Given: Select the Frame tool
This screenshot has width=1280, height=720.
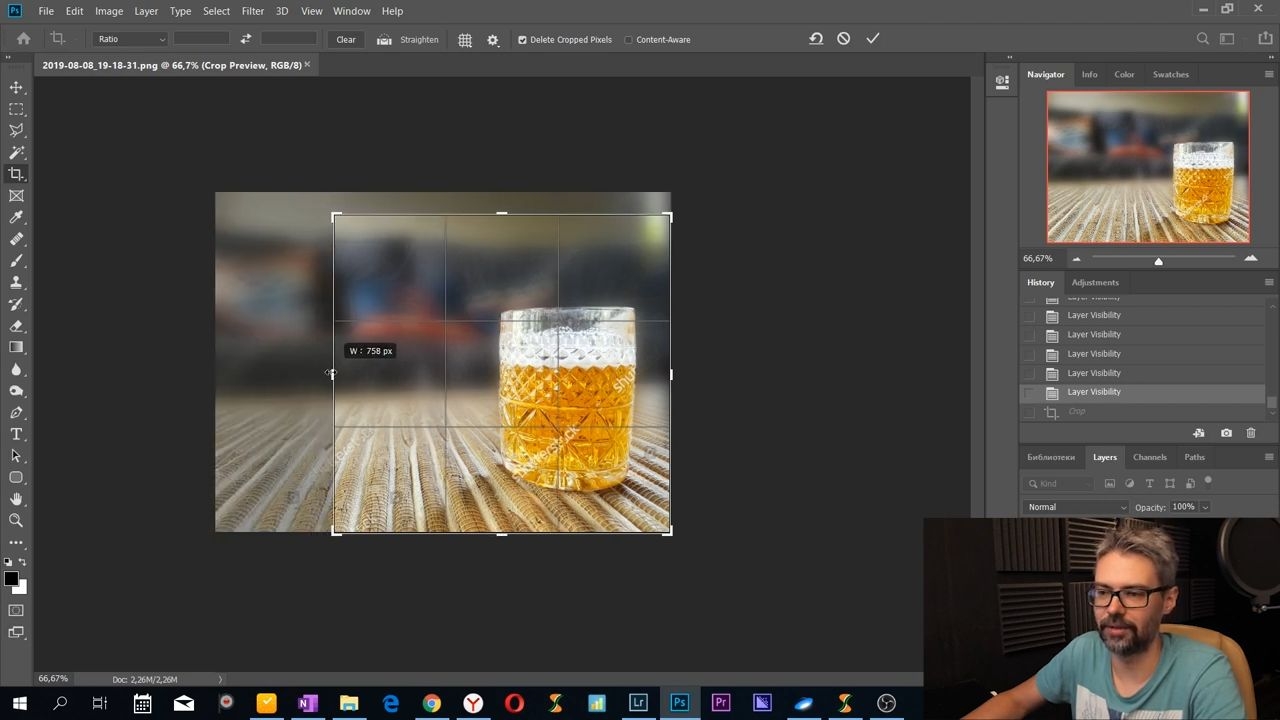Looking at the screenshot, I should [16, 196].
